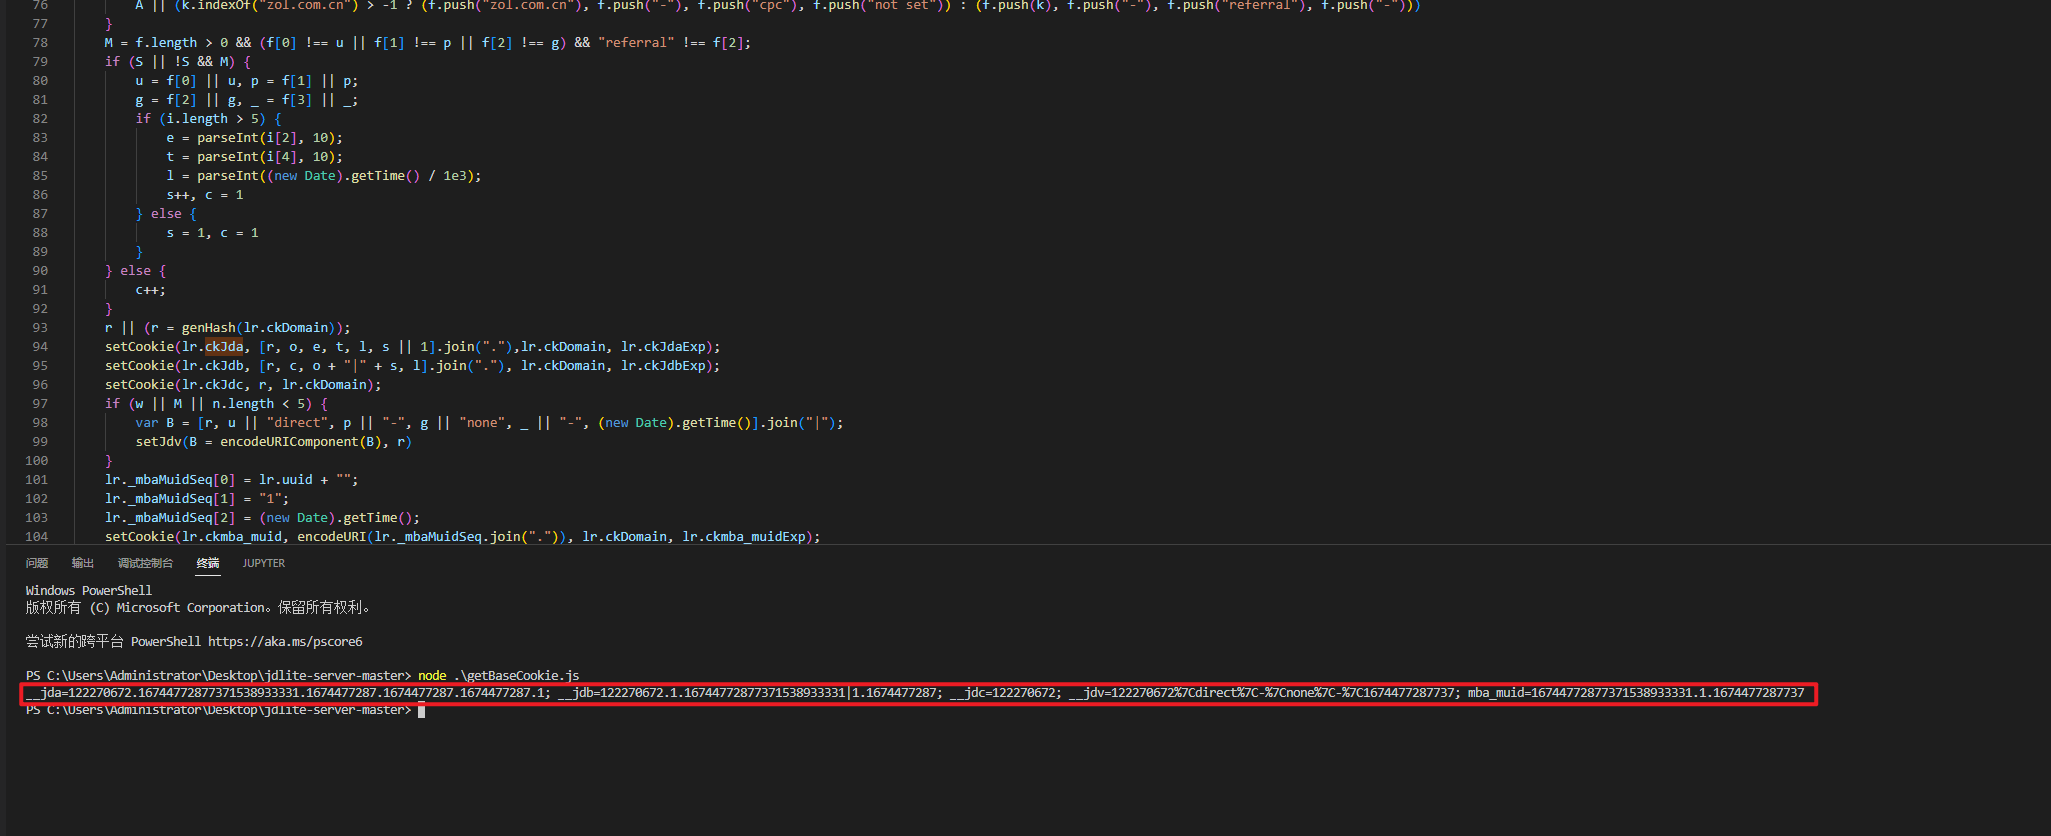Click line number 100 in the gutter
The image size is (2051, 836).
coord(37,461)
